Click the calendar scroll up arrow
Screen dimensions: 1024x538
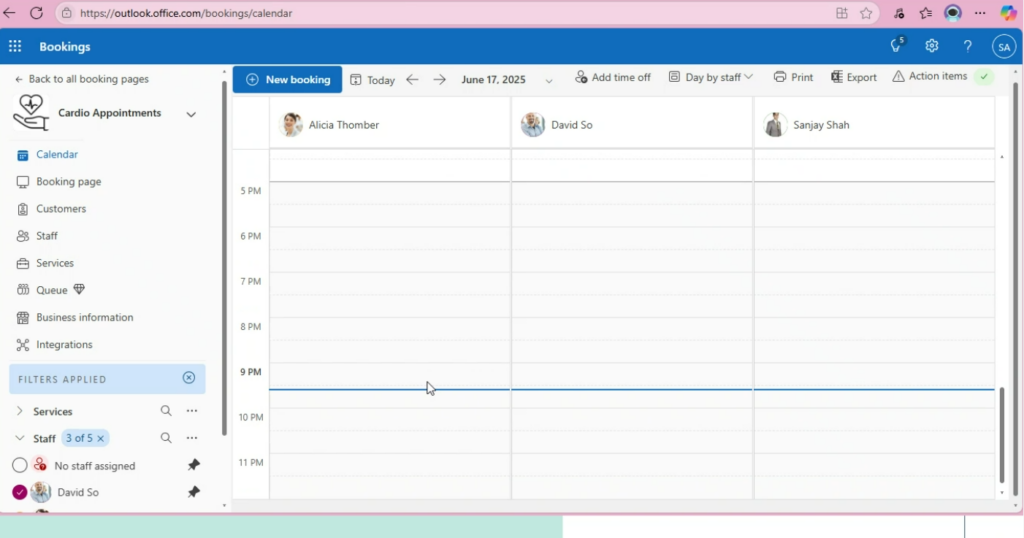1002,157
